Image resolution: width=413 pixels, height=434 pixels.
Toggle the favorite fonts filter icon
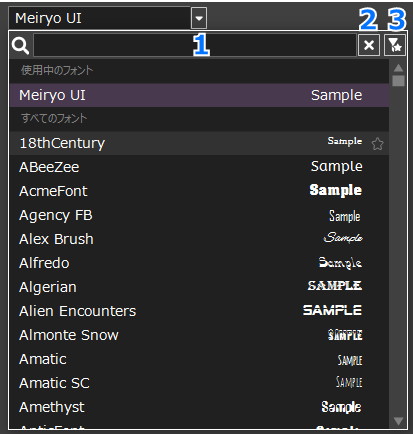click(395, 45)
